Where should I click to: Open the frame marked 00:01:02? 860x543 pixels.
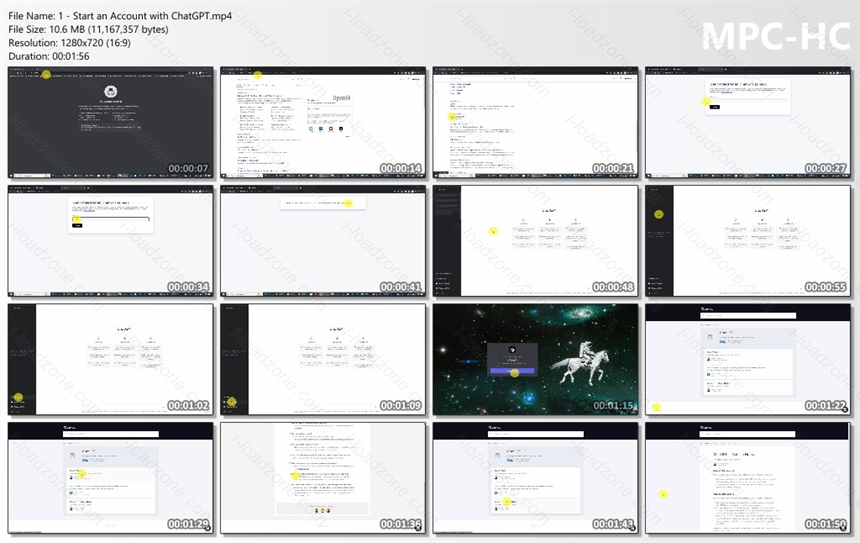click(111, 359)
